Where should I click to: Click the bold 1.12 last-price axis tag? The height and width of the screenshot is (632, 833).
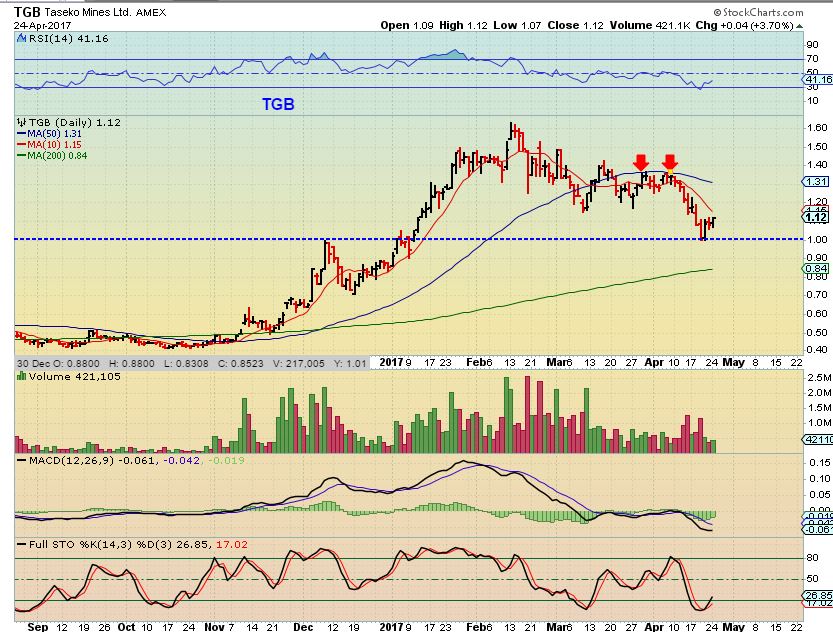815,217
